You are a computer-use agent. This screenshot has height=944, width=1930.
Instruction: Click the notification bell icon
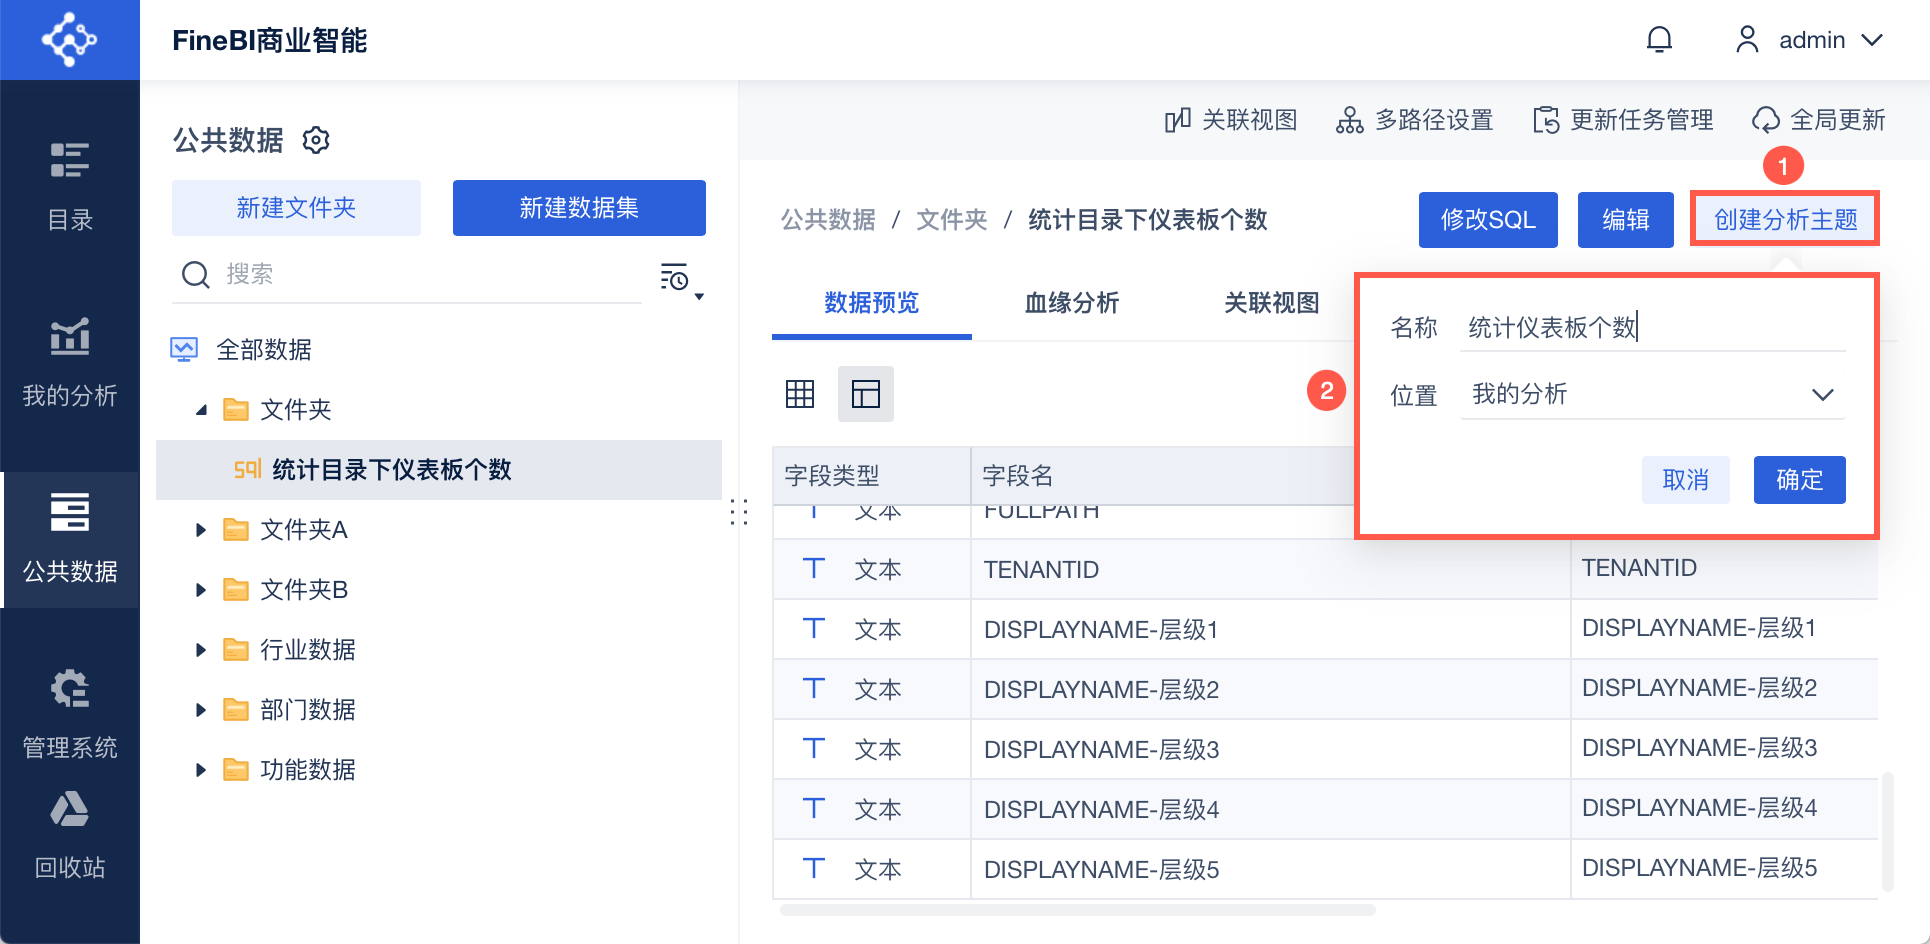tap(1659, 40)
